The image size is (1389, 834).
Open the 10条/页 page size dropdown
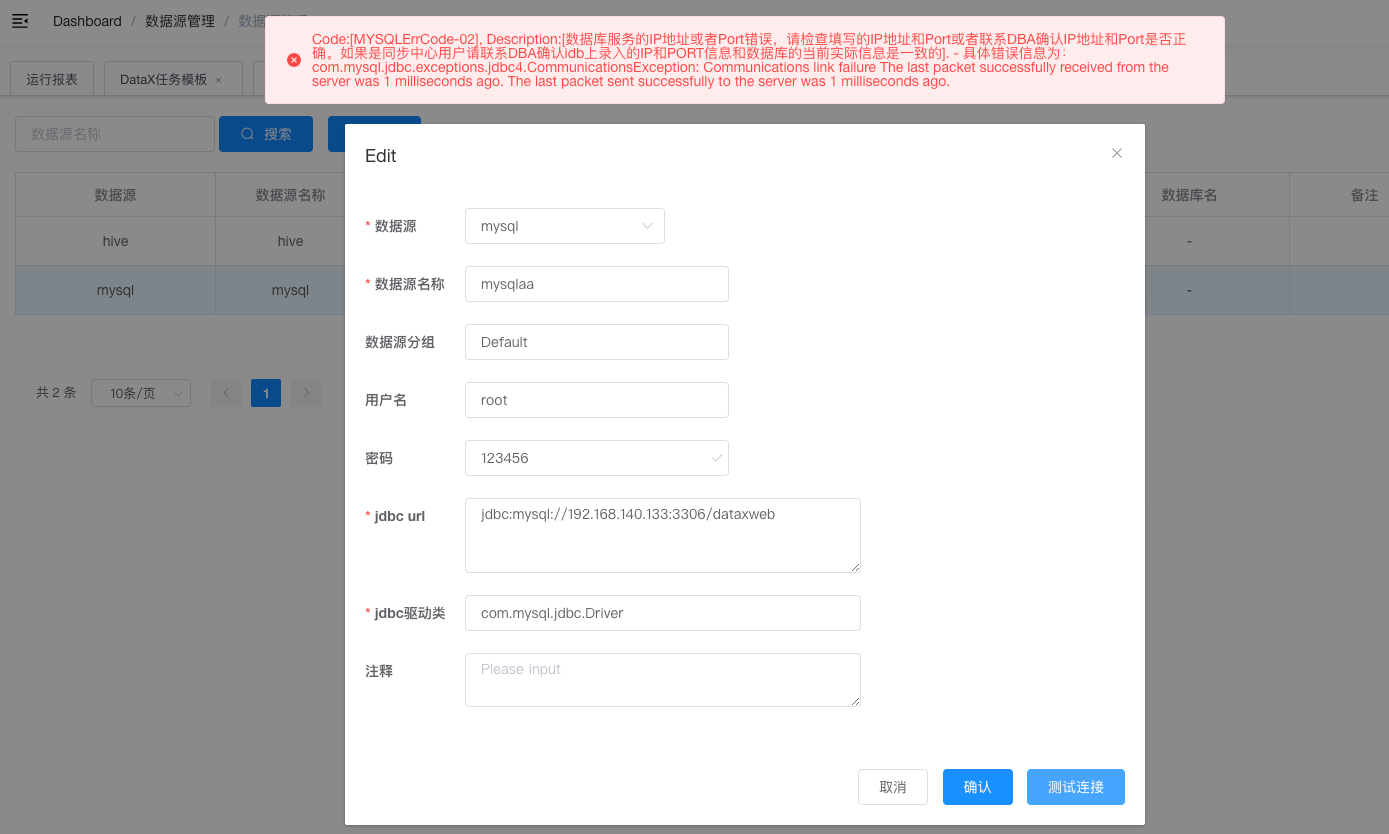(141, 393)
